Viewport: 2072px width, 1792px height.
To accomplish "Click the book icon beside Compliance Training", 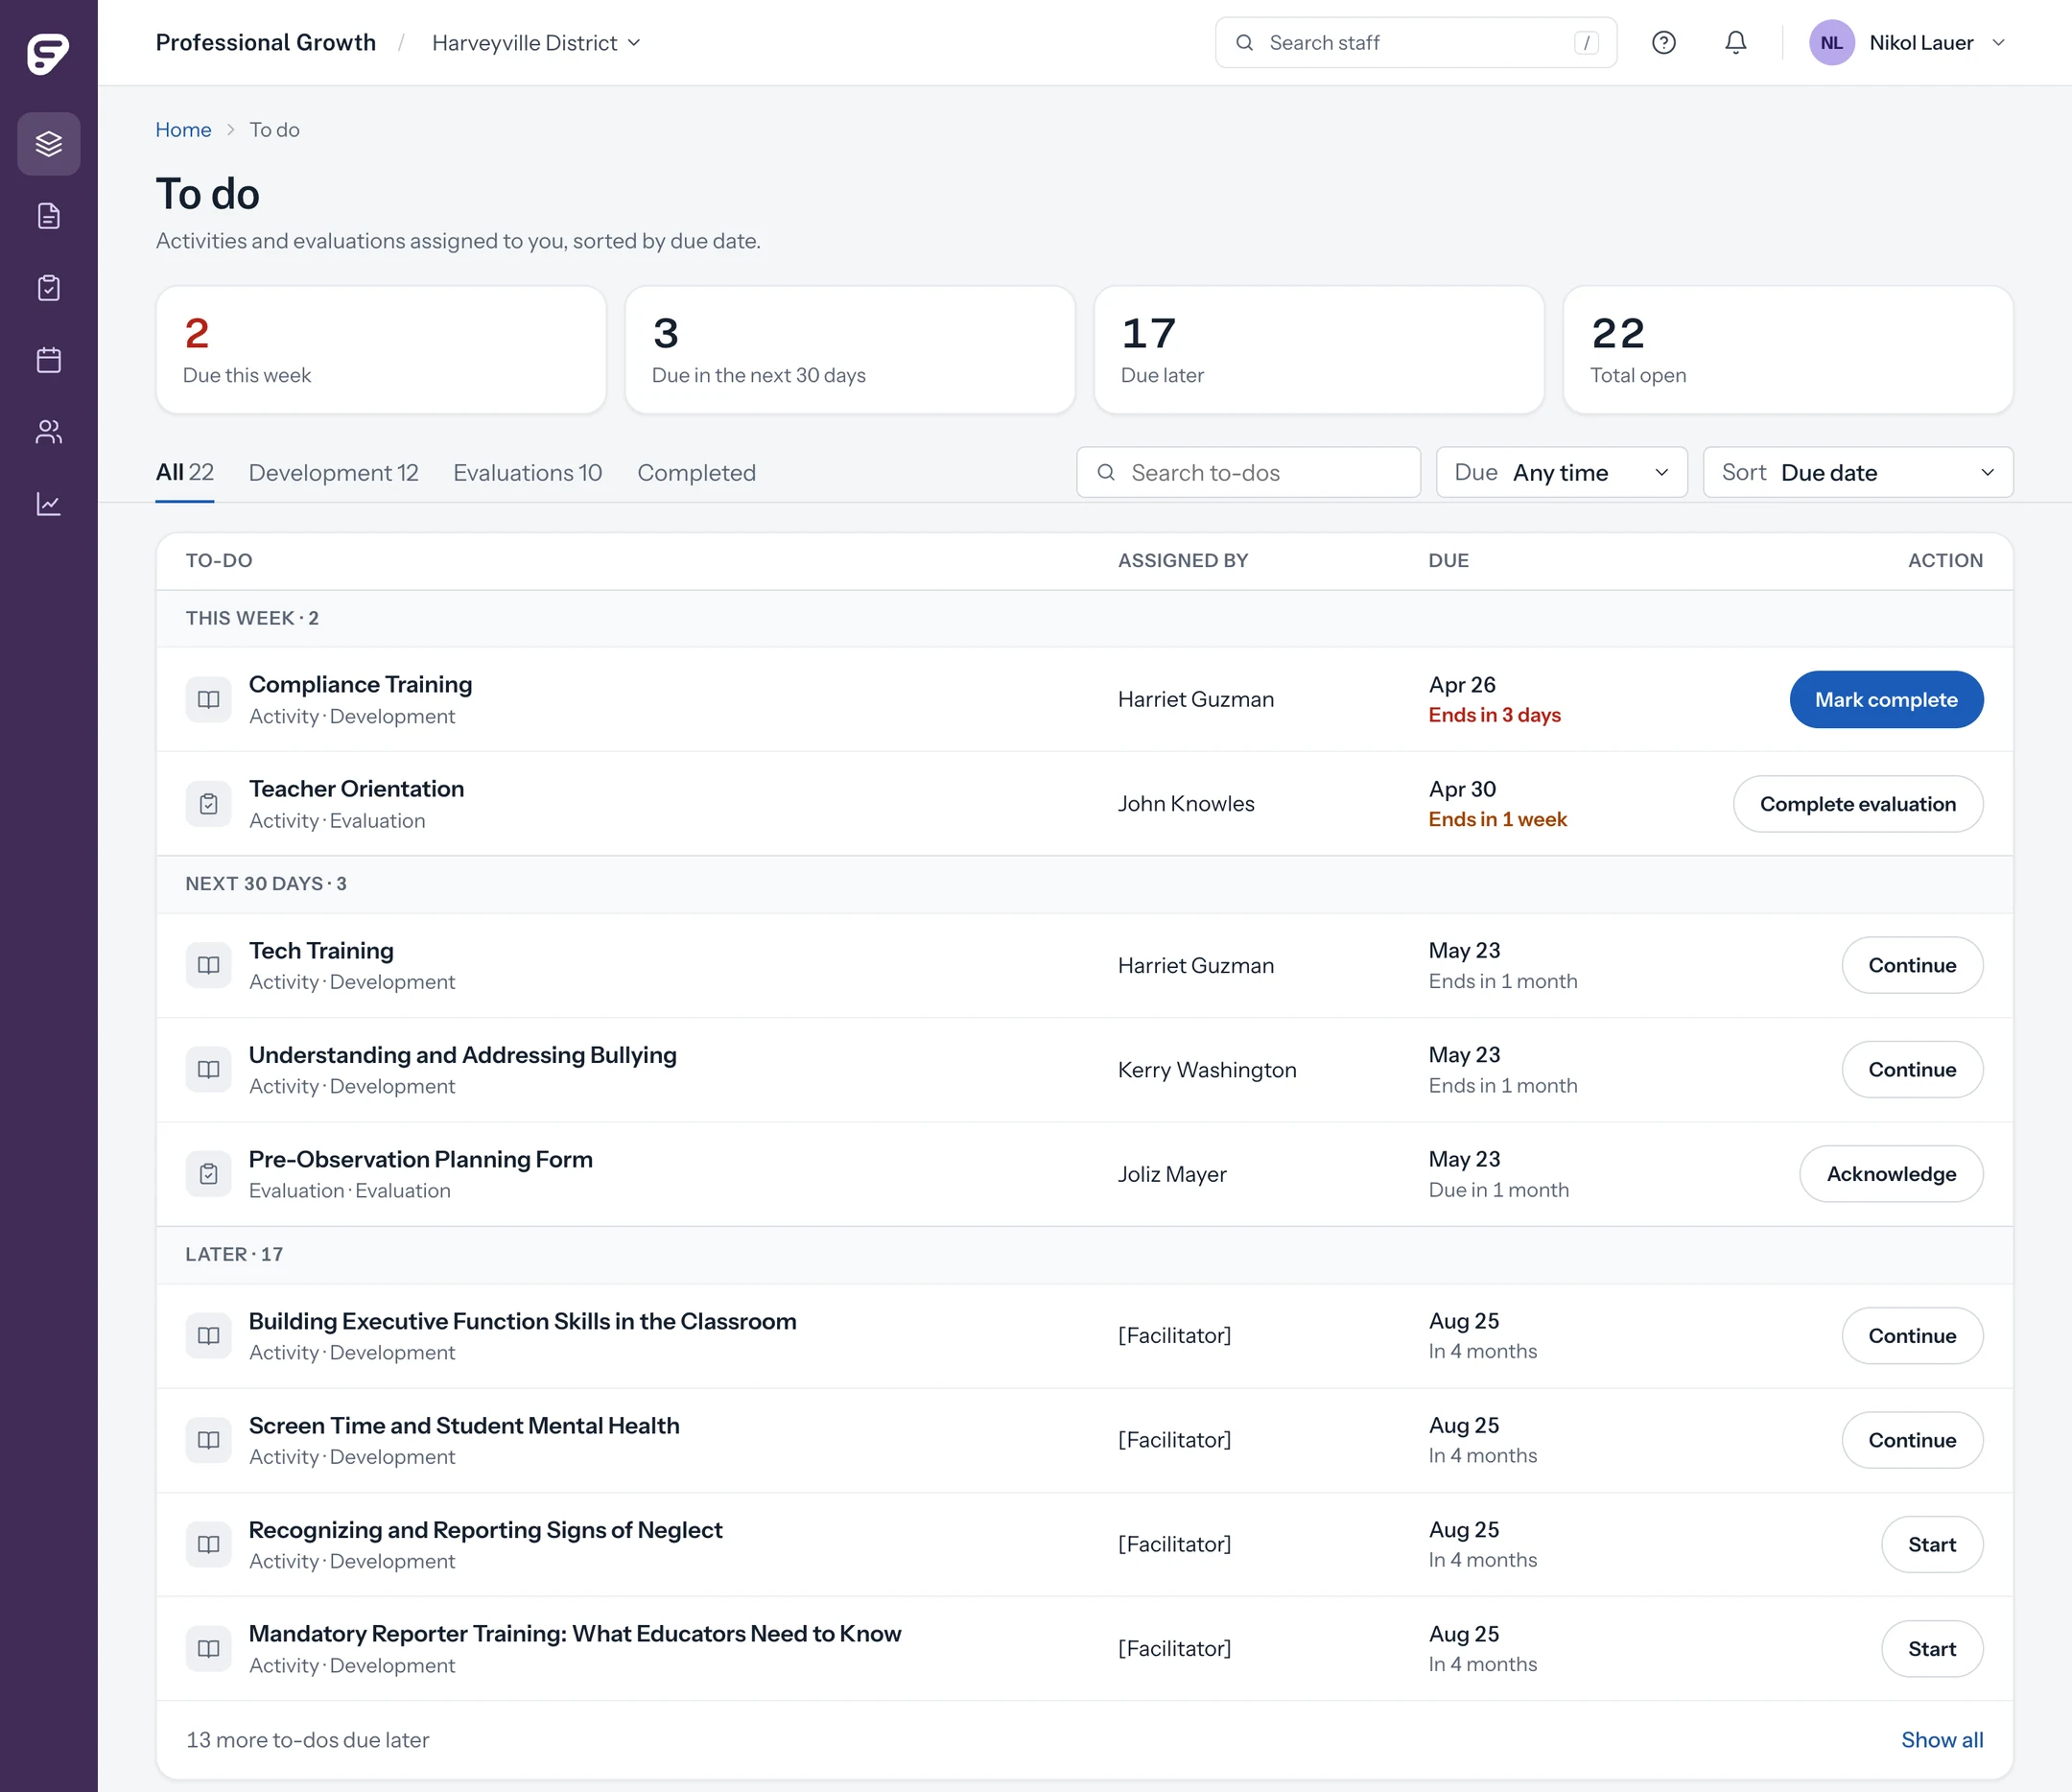I will click(209, 700).
